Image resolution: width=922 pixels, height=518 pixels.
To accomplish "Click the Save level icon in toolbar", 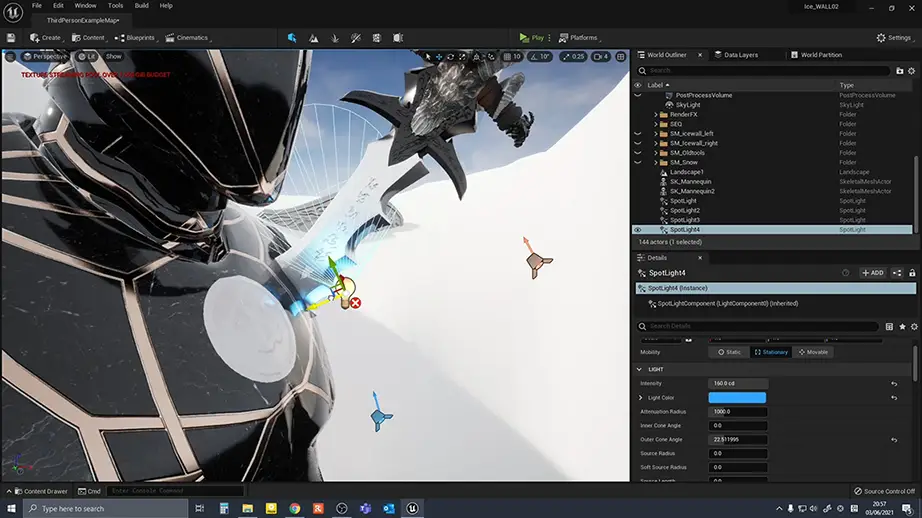I will coord(10,38).
